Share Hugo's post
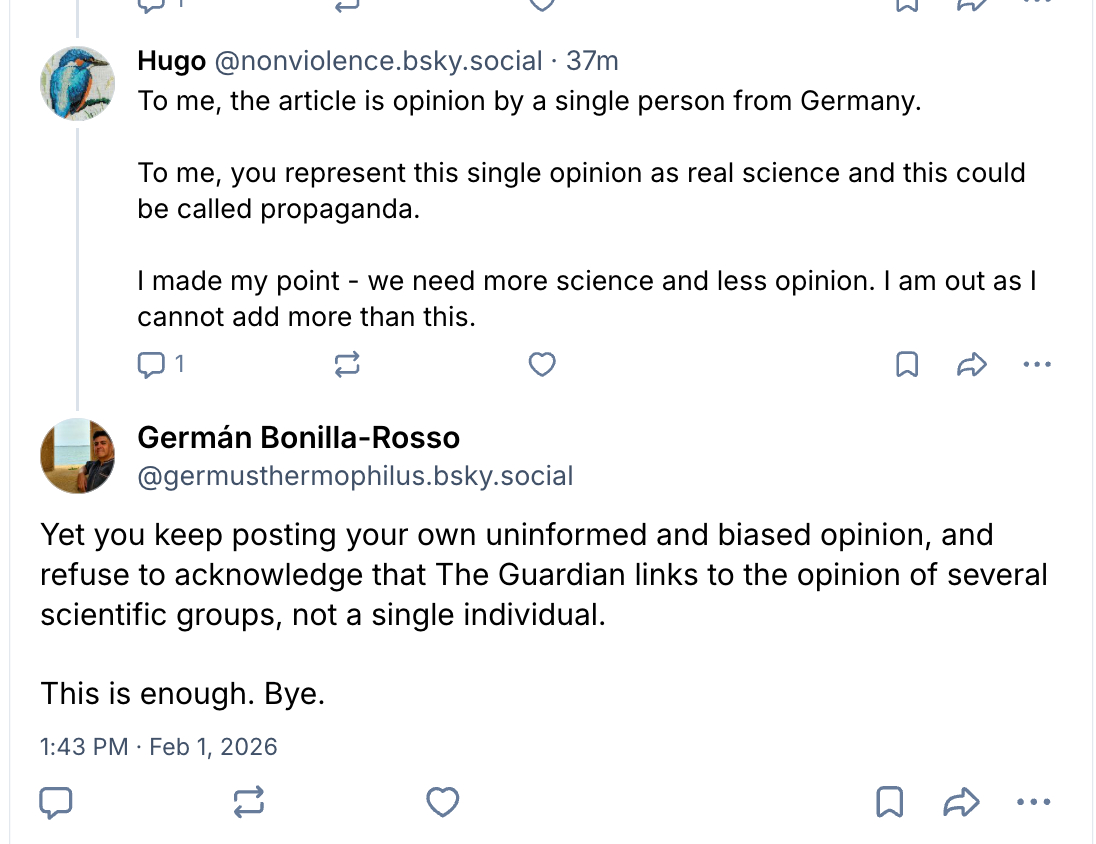Image resolution: width=1096 pixels, height=844 pixels. [x=971, y=366]
